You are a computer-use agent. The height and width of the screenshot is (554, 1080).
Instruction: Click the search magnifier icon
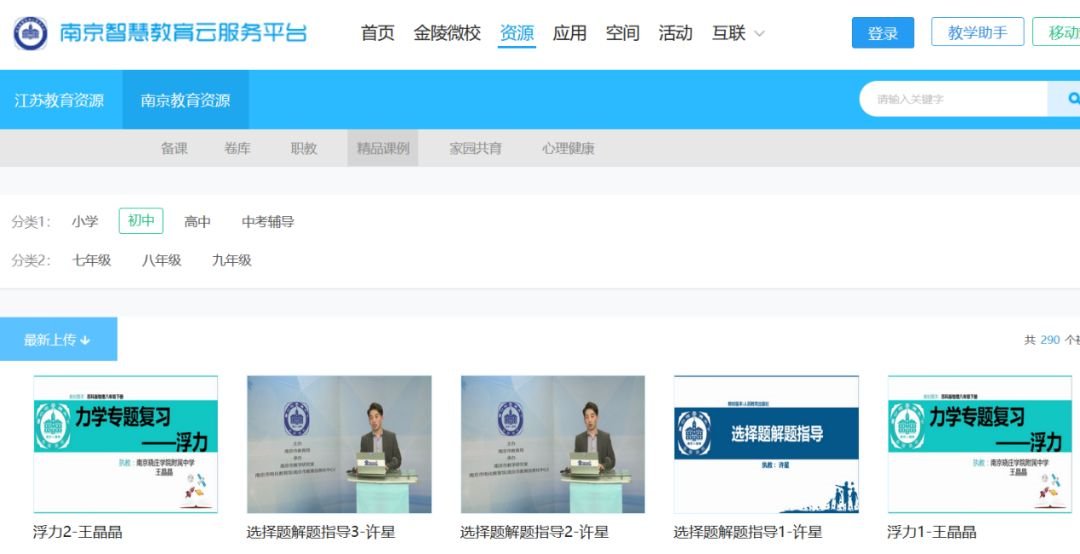coord(1072,99)
